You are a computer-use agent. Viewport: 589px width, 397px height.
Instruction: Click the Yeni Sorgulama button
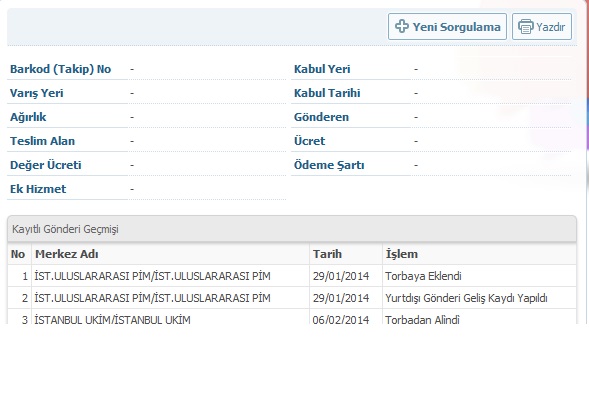(447, 27)
